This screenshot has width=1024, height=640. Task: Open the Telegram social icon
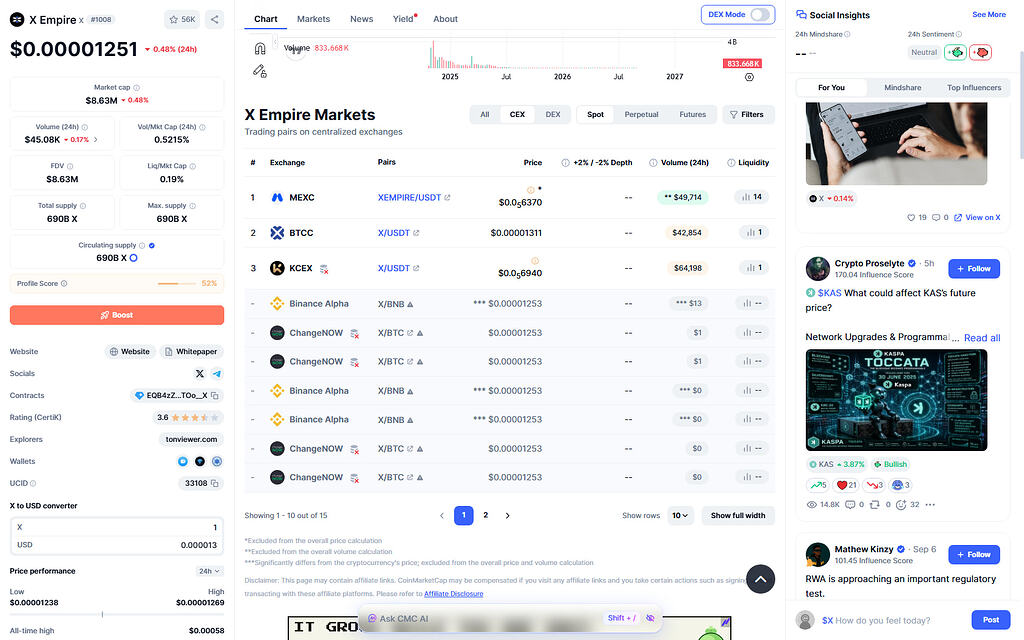[x=217, y=374]
